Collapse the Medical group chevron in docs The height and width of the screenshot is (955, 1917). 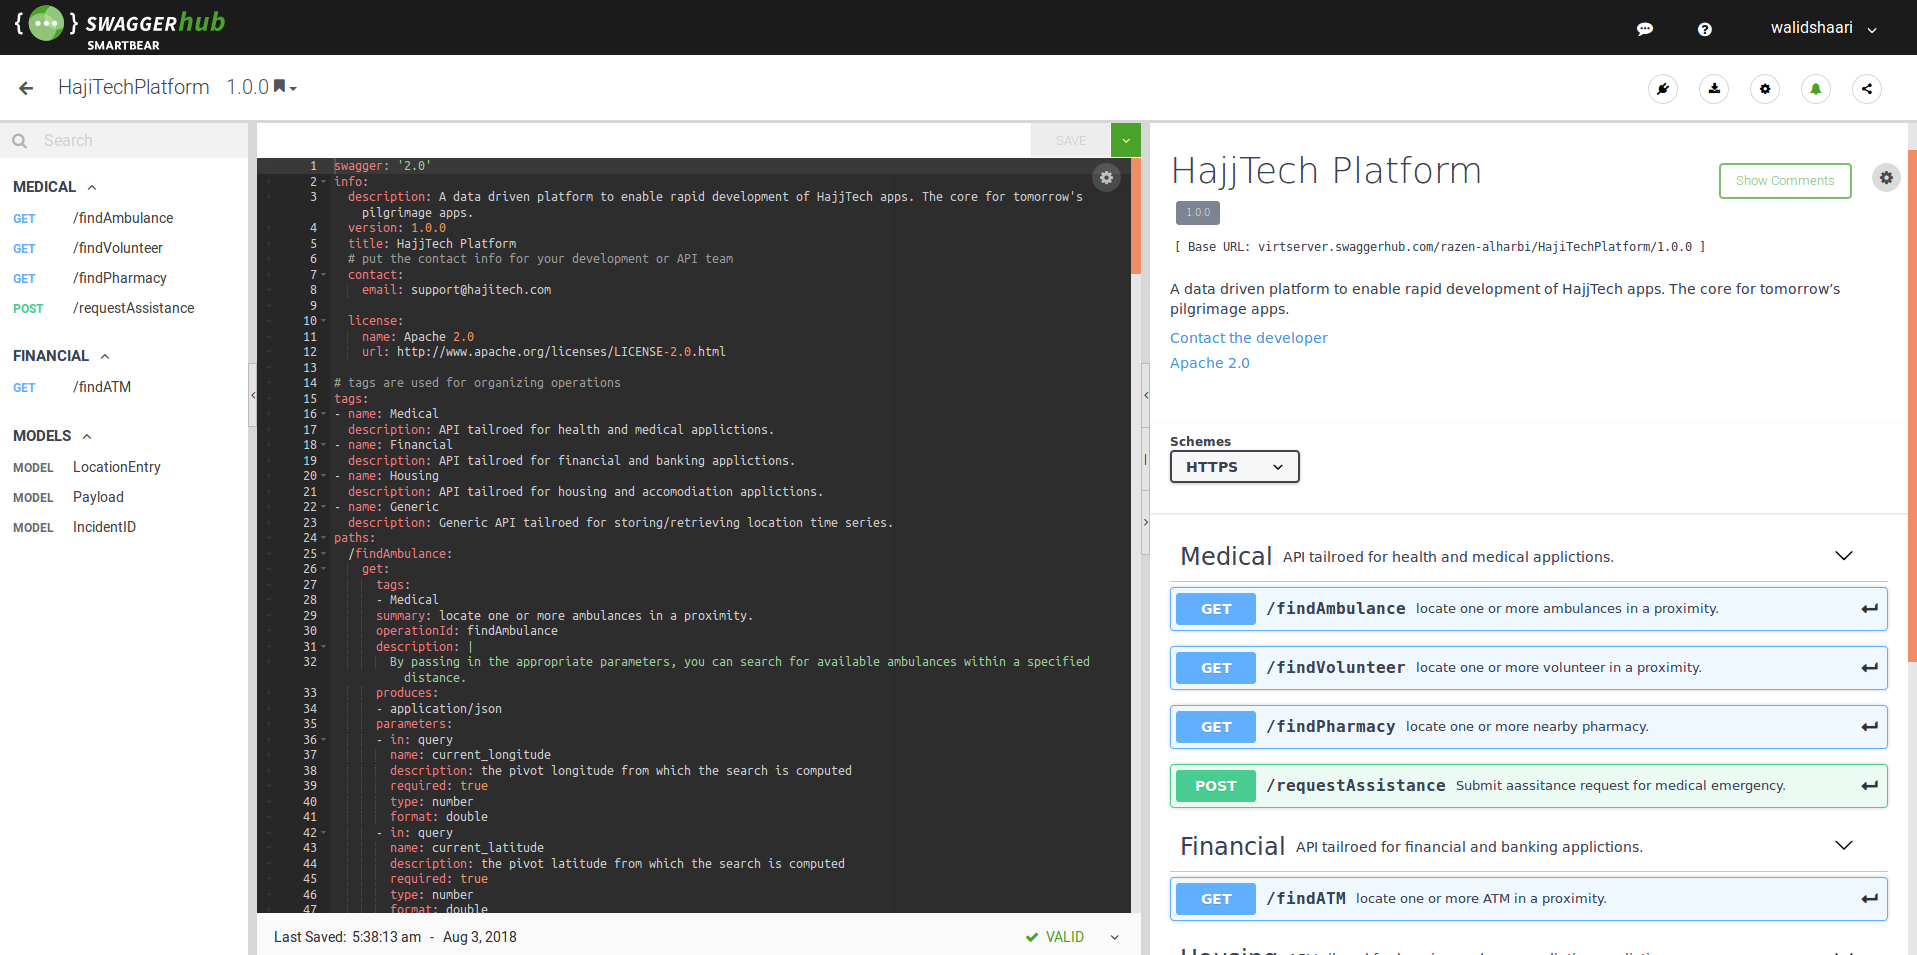(x=1844, y=556)
